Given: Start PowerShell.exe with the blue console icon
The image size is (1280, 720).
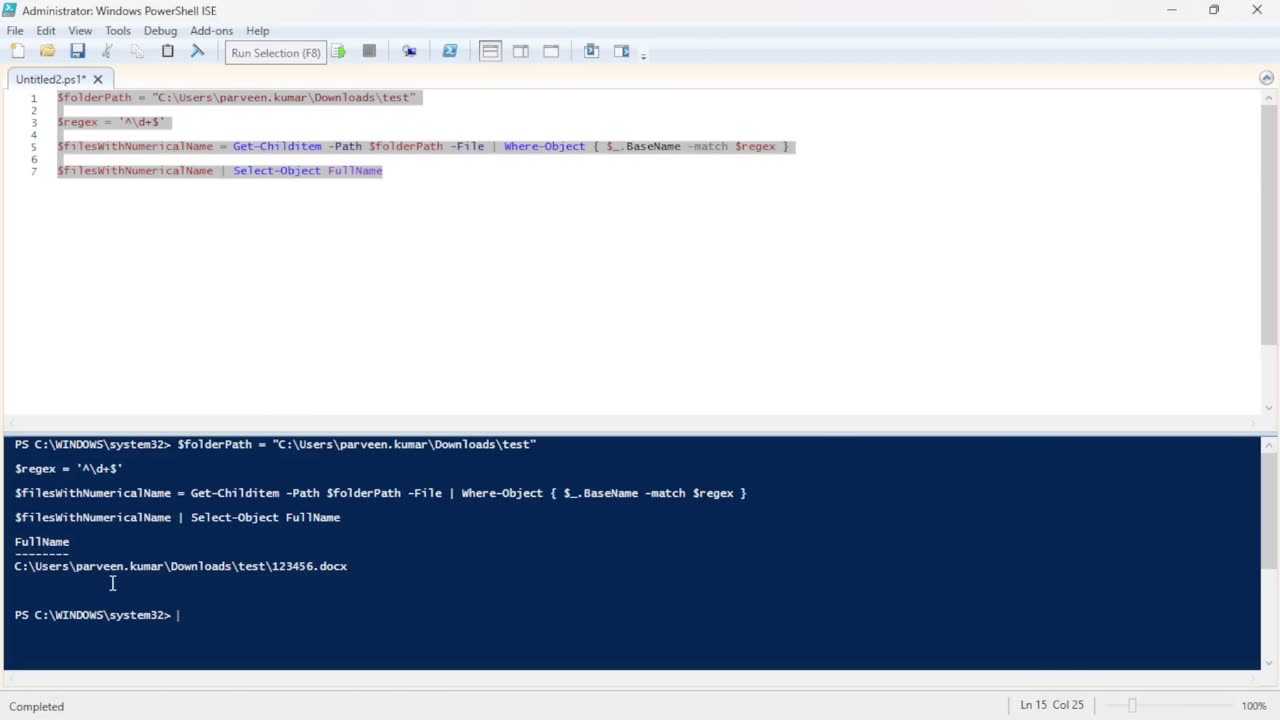Looking at the screenshot, I should pyautogui.click(x=450, y=51).
